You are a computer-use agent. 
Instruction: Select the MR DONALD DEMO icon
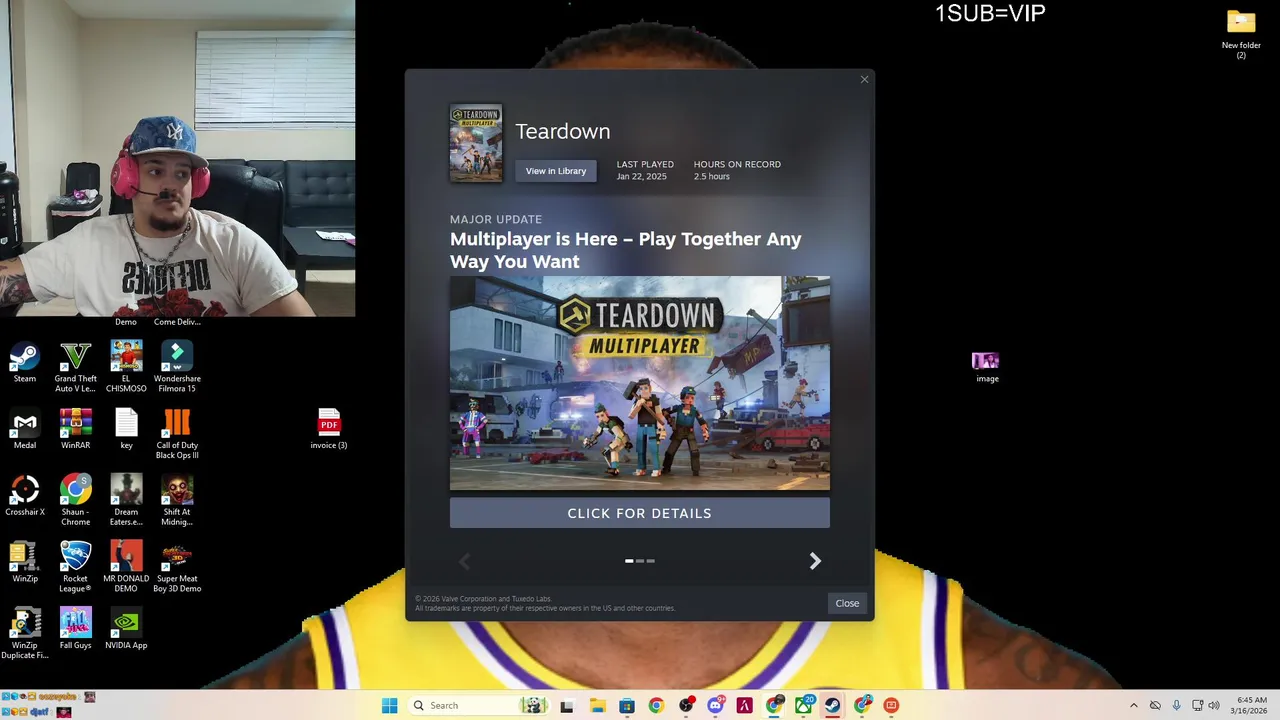click(126, 567)
